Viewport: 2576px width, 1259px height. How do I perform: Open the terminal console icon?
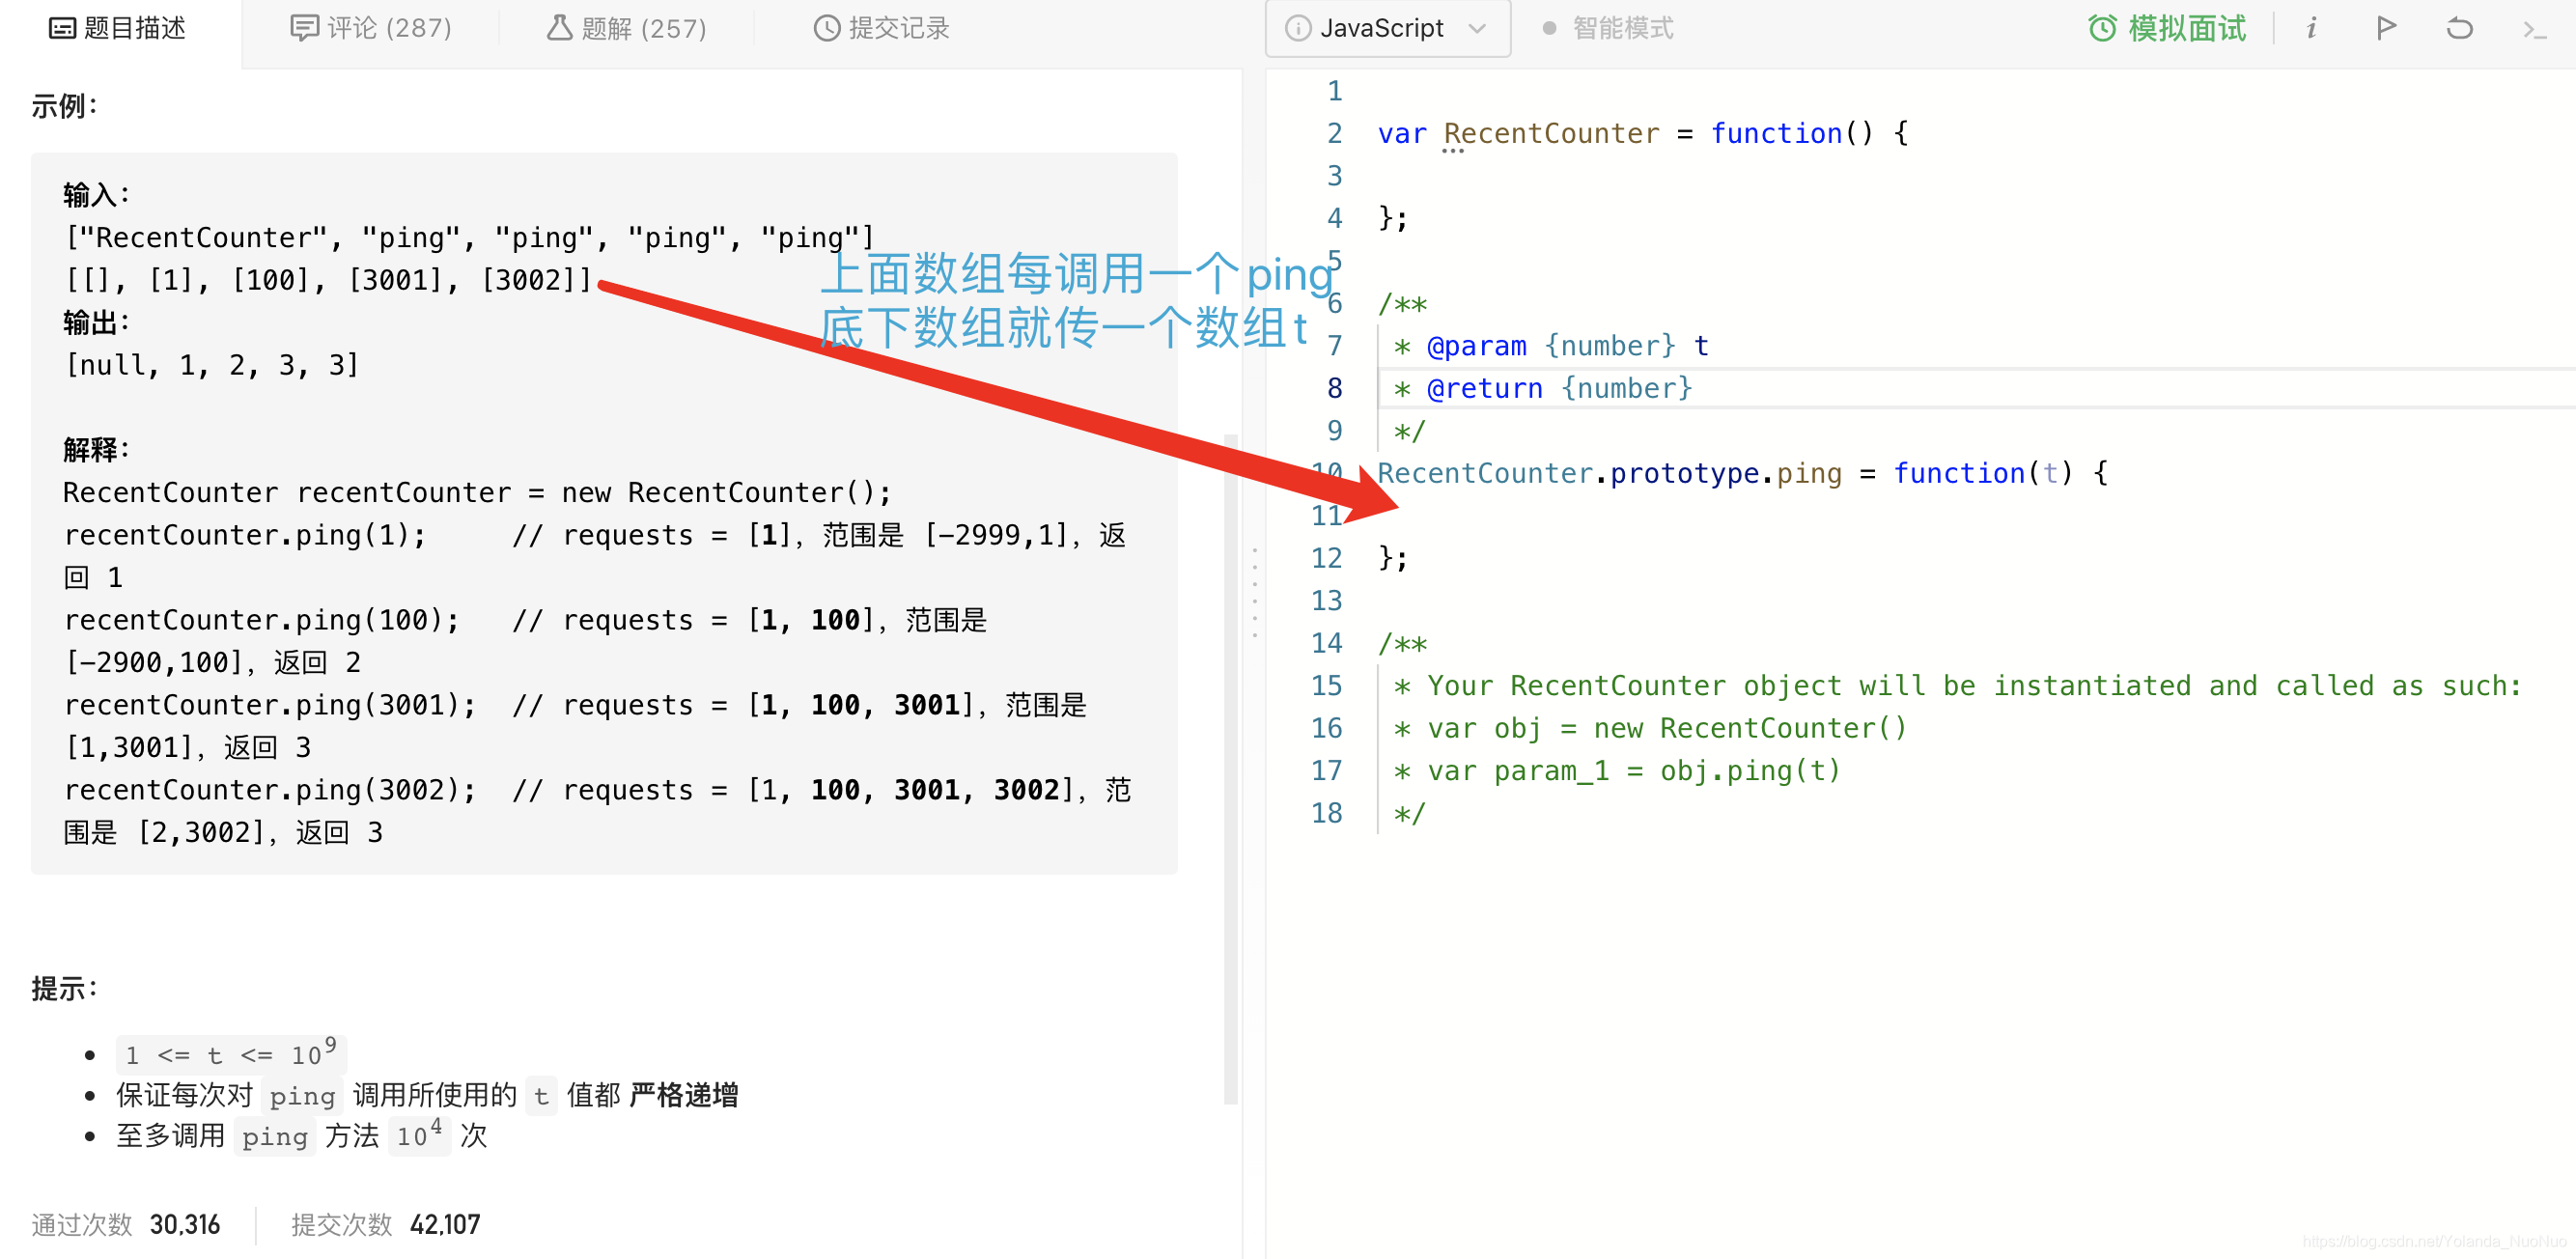pyautogui.click(x=2535, y=30)
